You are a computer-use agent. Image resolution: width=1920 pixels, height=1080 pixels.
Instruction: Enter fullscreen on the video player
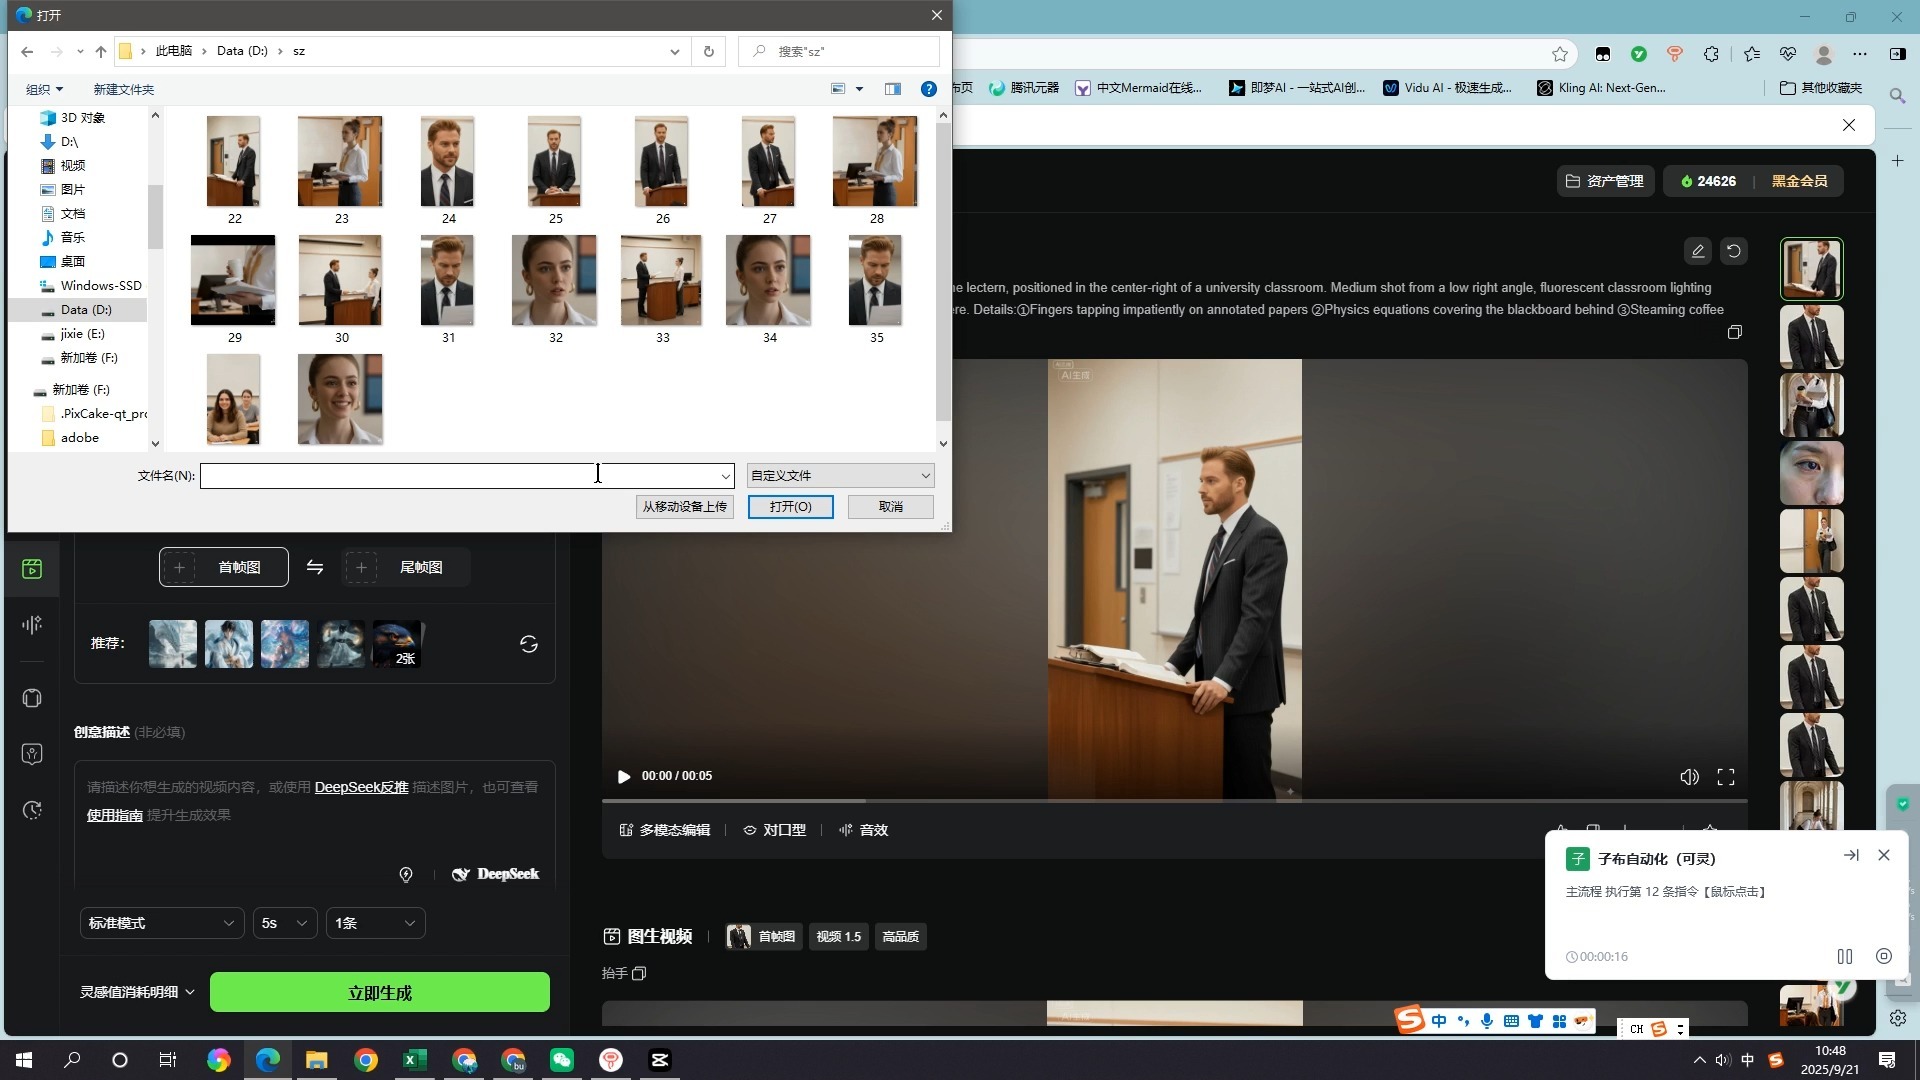tap(1726, 777)
